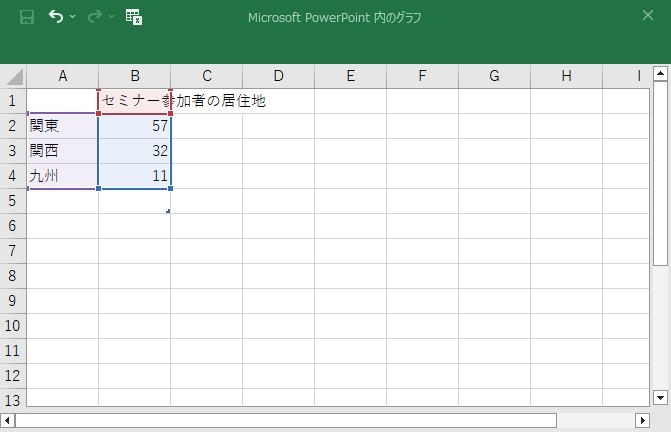Select cell containing 関東
Image resolution: width=671 pixels, height=432 pixels.
[x=62, y=126]
